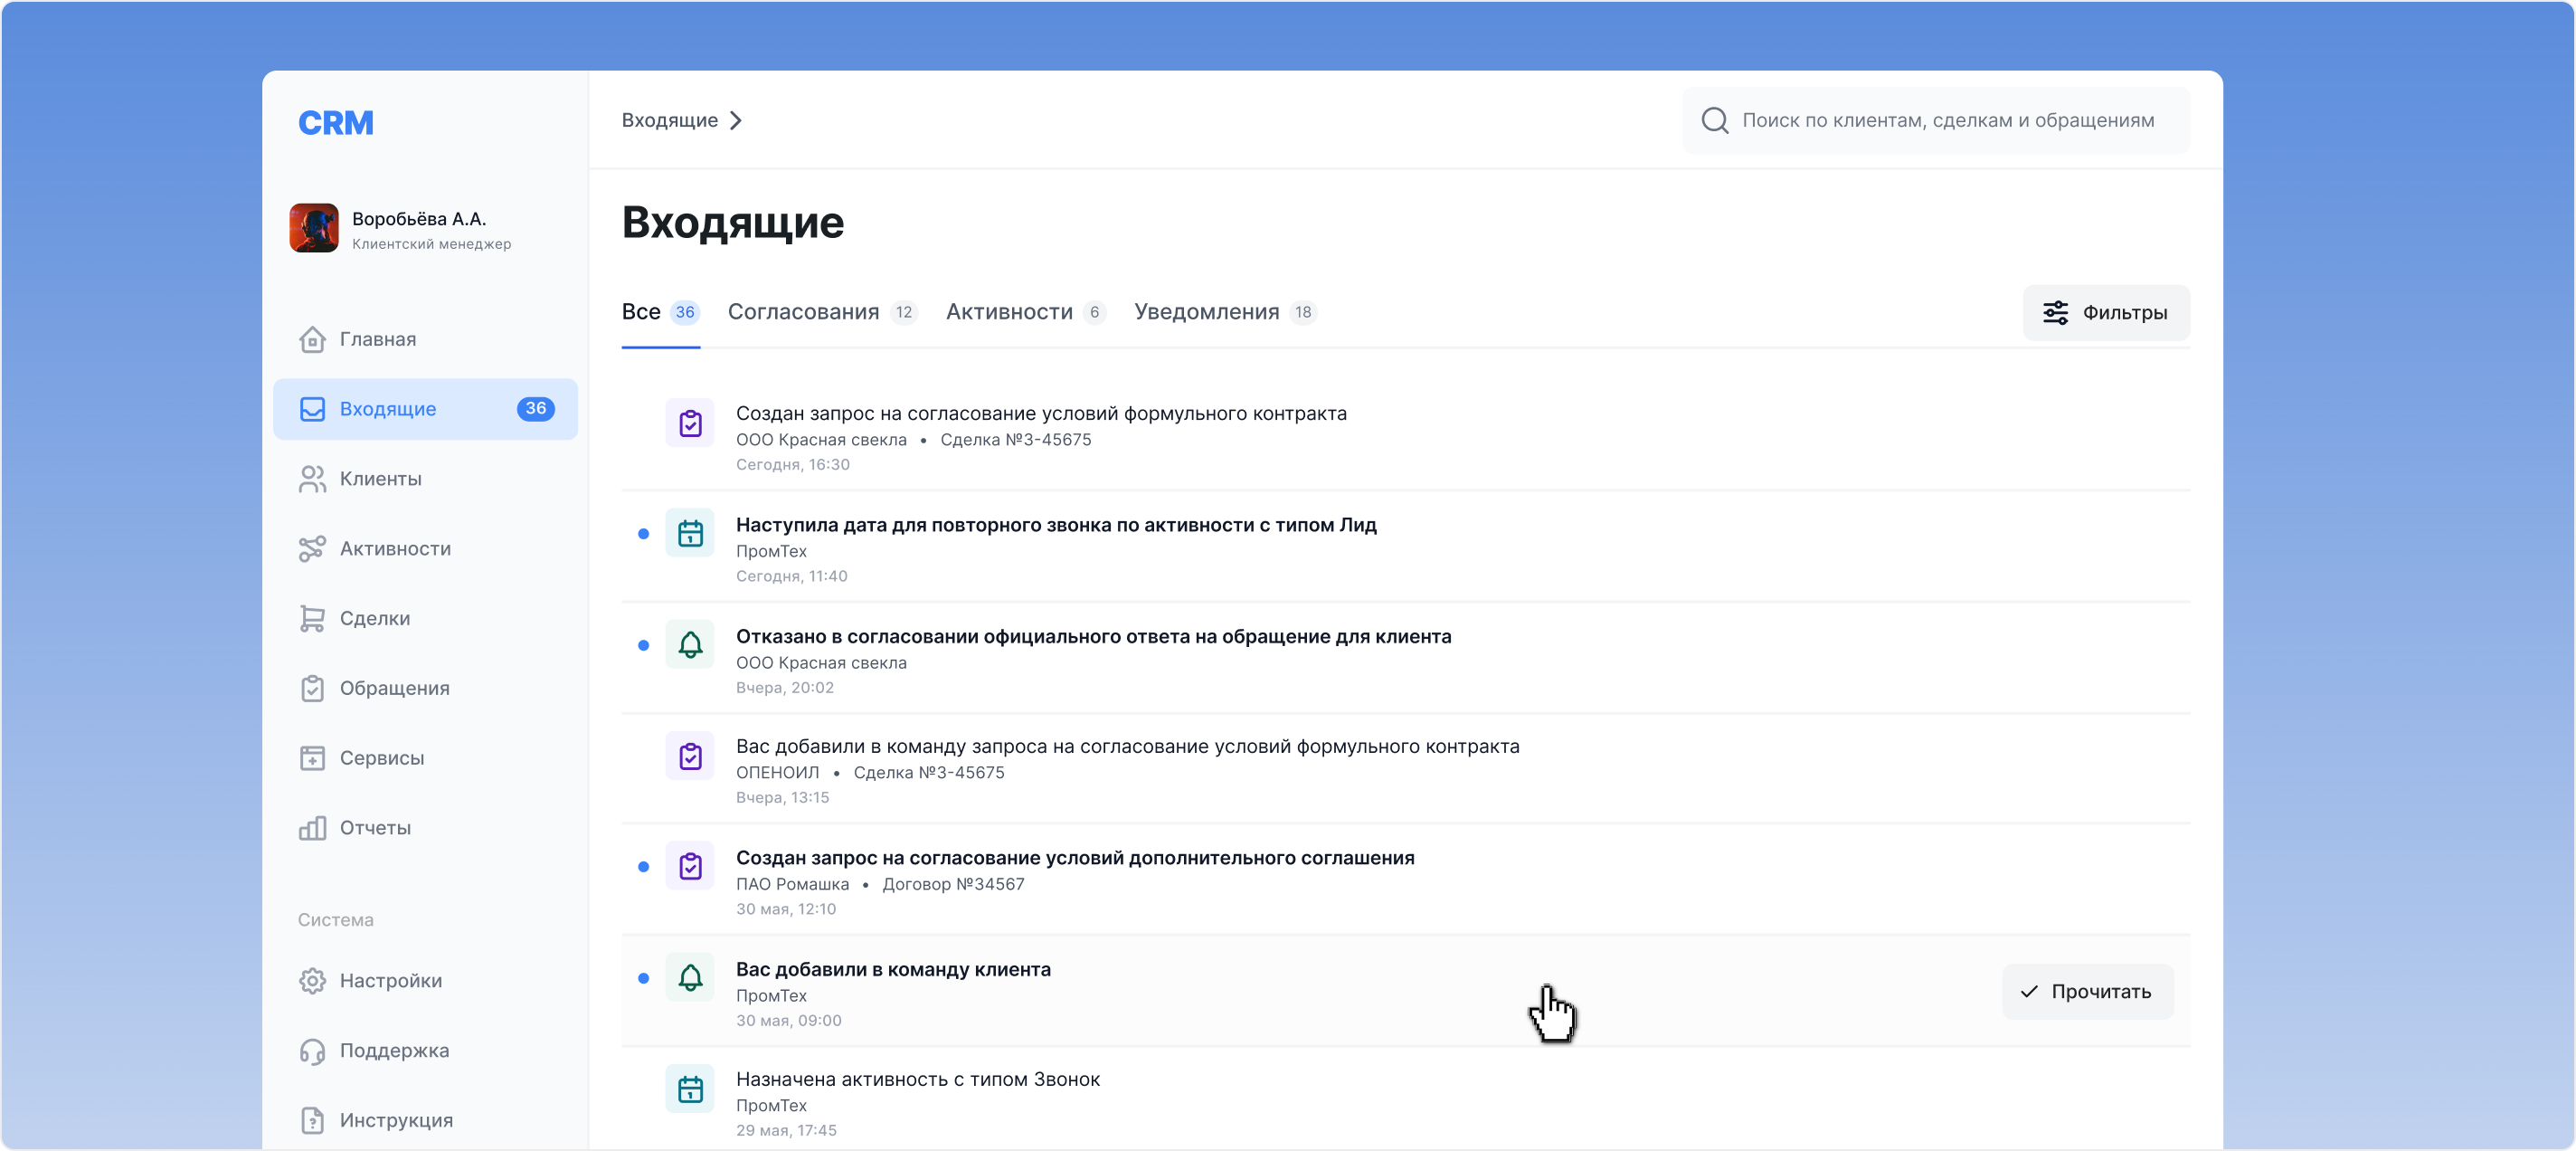Click ПАО Ромашка client name
This screenshot has height=1151, width=2576.
pyautogui.click(x=792, y=884)
